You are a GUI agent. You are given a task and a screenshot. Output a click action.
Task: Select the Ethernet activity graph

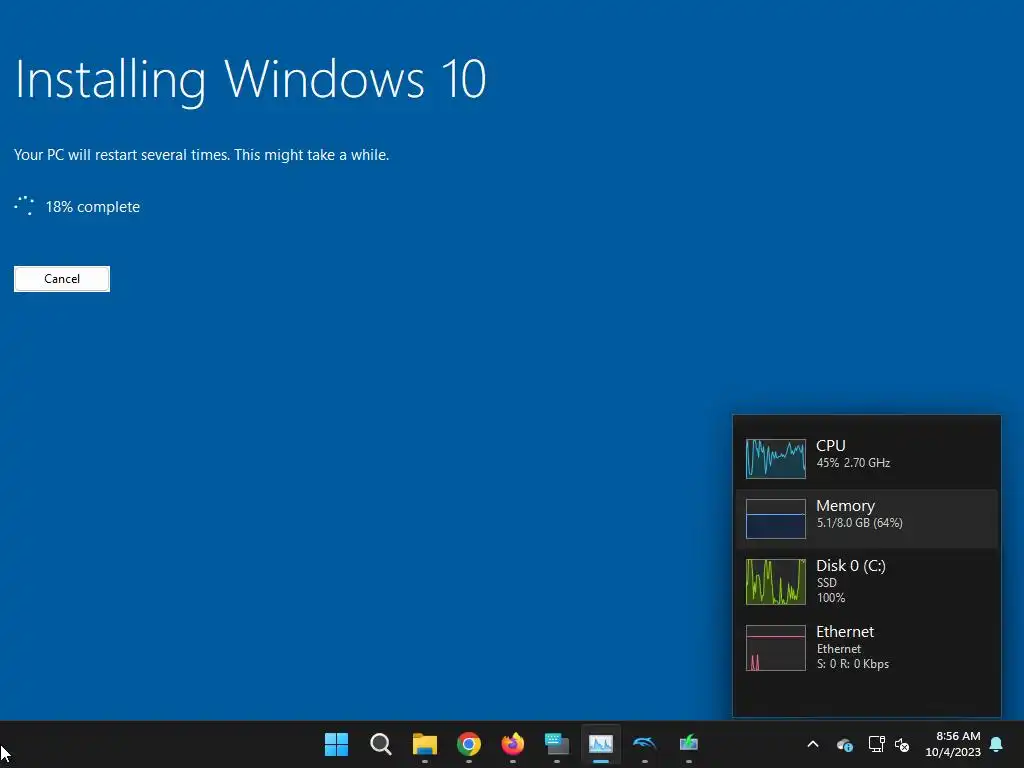tap(776, 648)
